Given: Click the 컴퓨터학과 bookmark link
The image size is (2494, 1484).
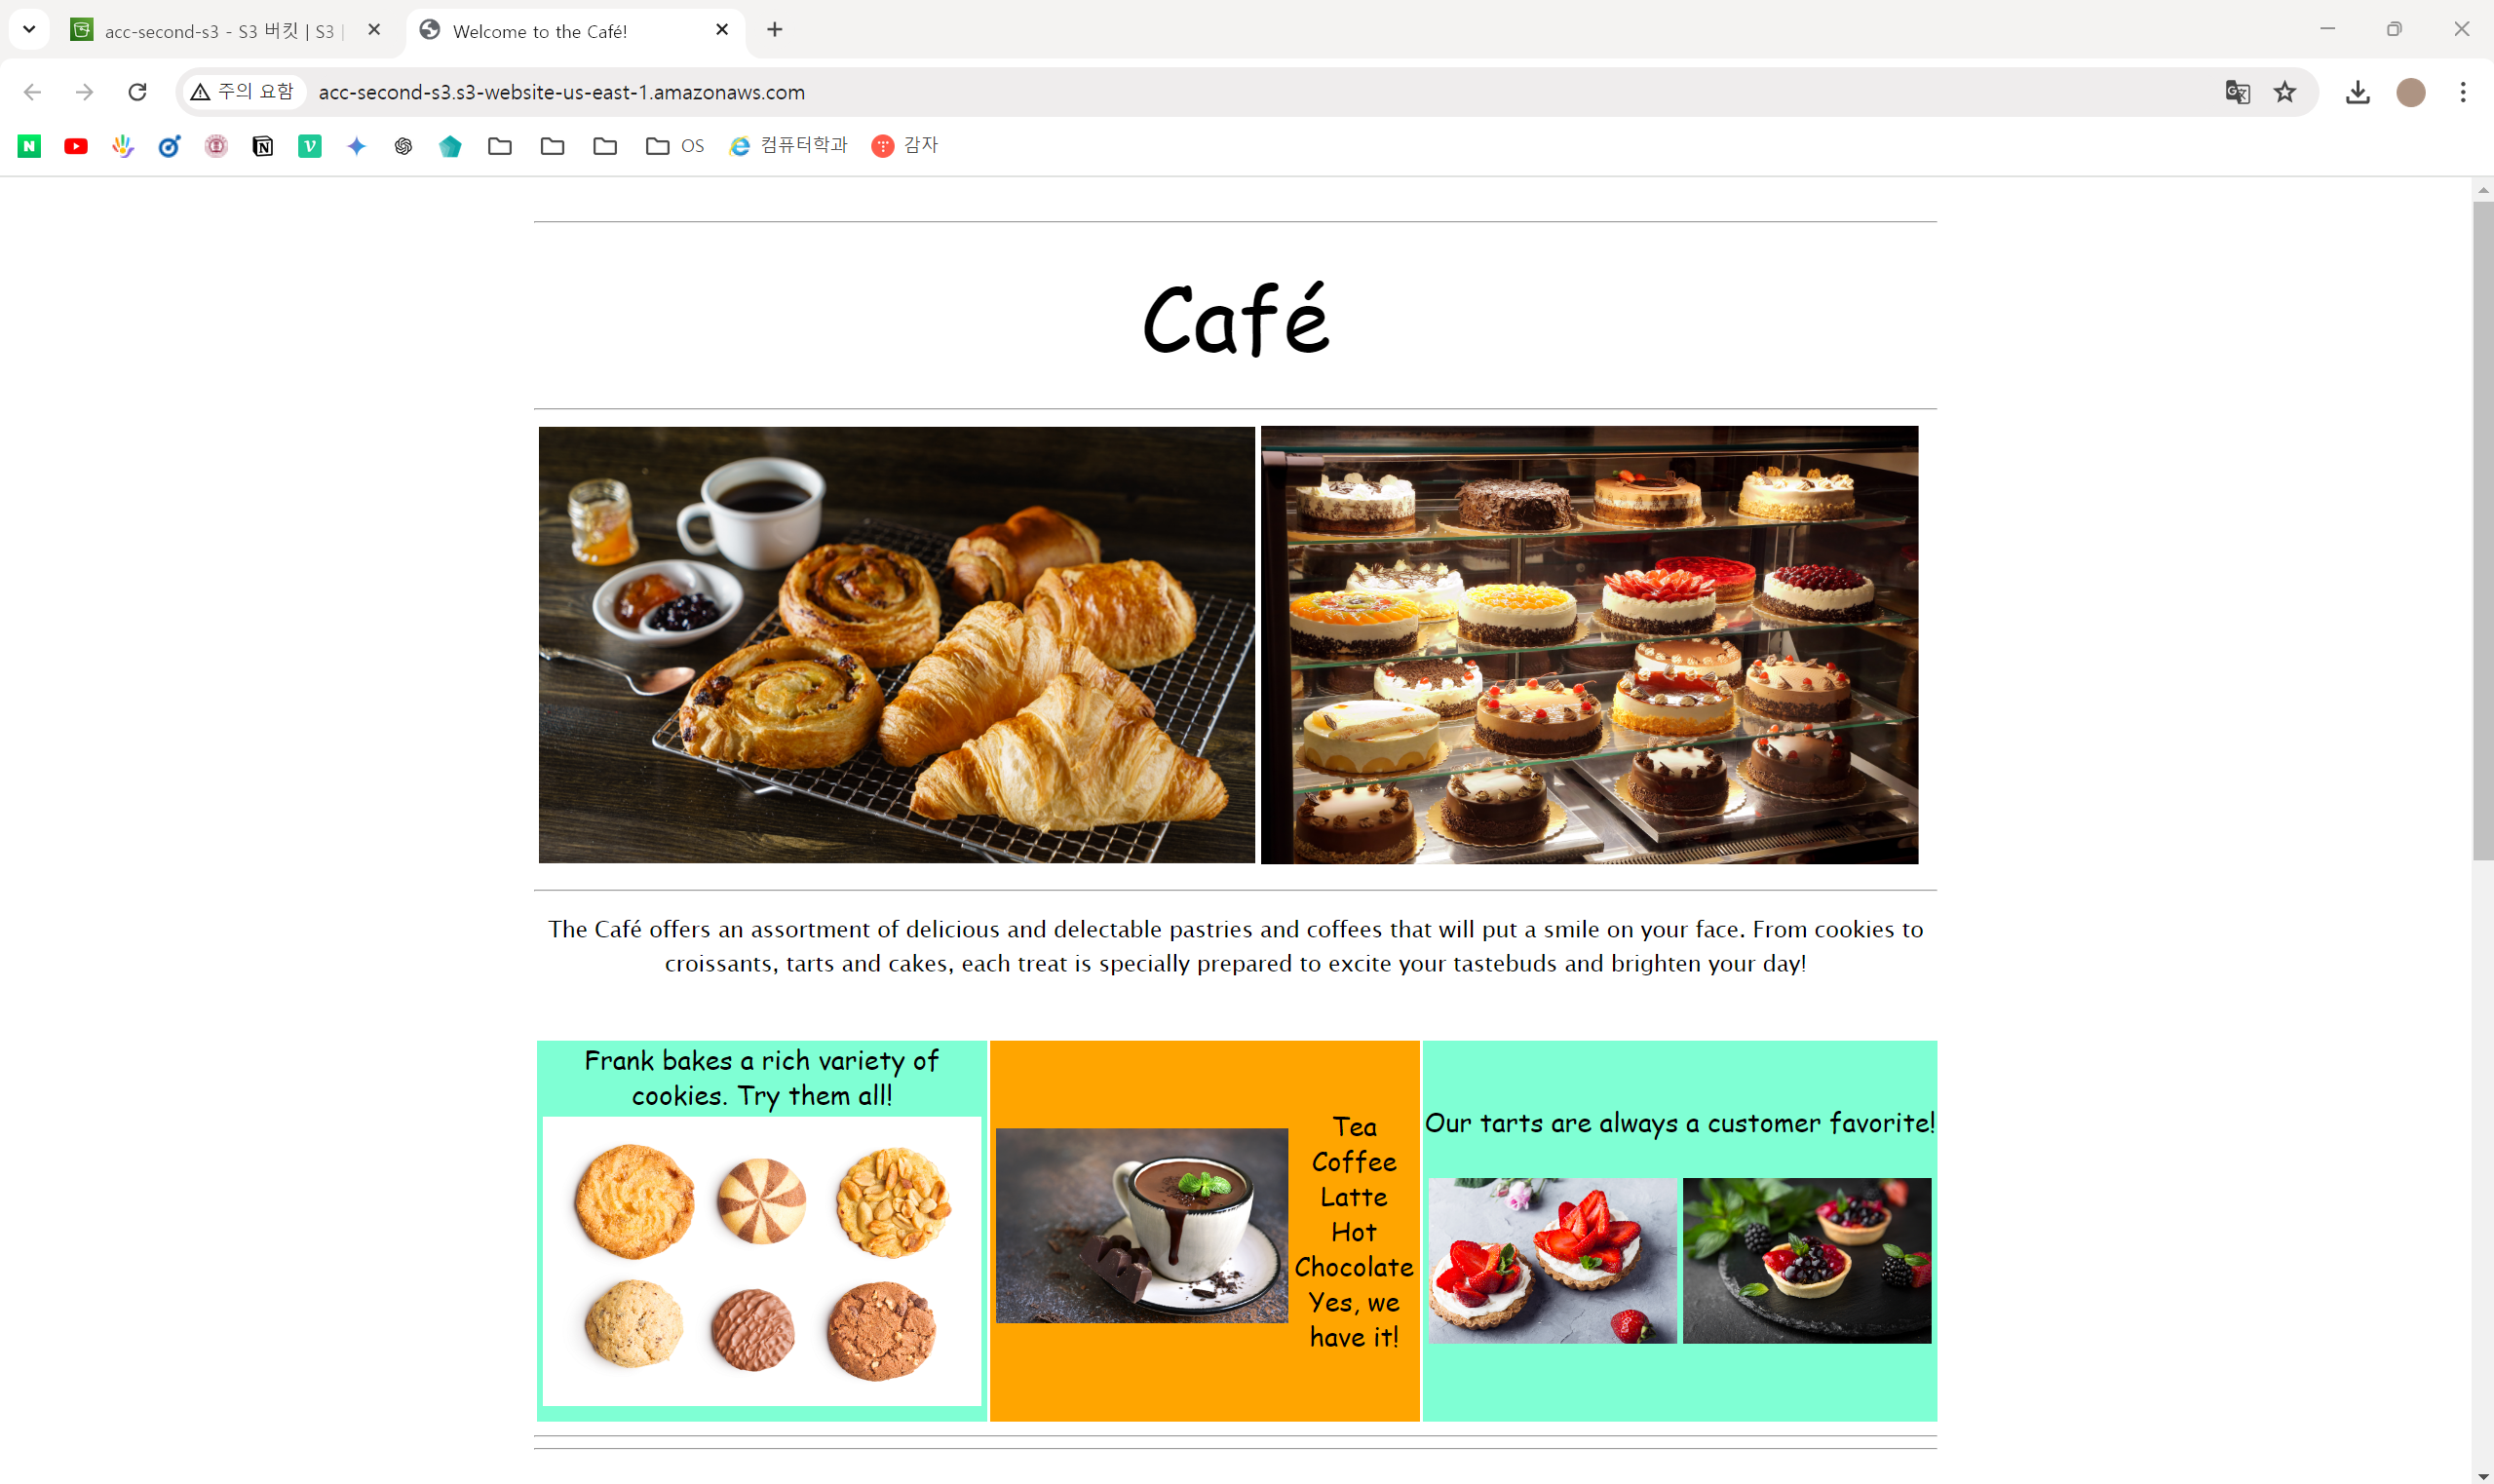Looking at the screenshot, I should pyautogui.click(x=788, y=146).
